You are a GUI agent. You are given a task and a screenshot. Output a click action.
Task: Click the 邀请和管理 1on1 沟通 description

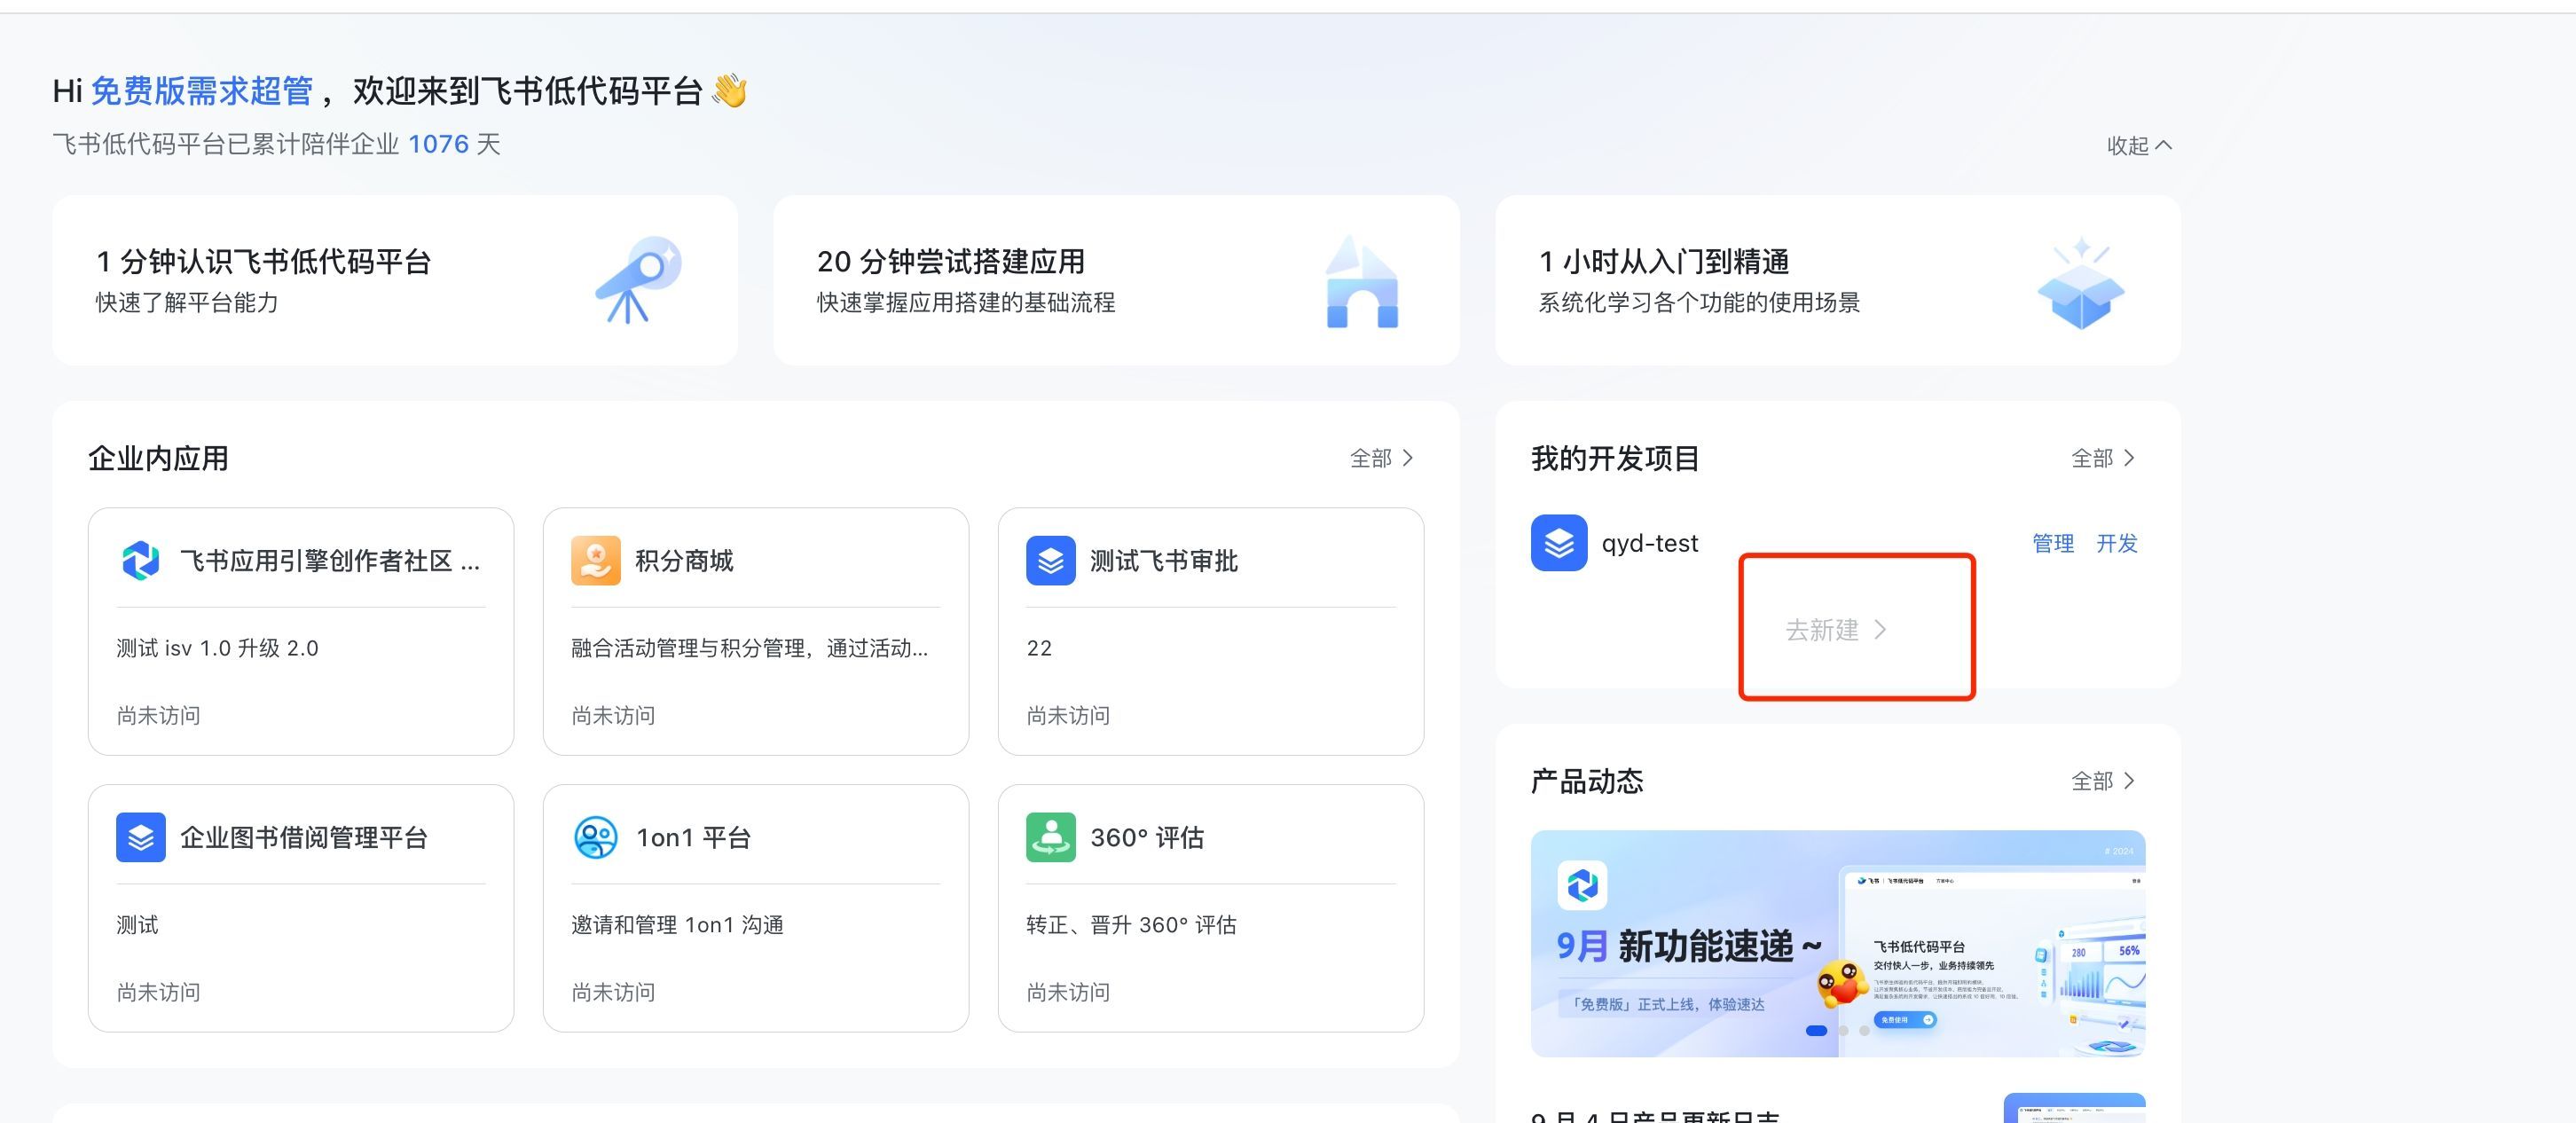click(677, 925)
